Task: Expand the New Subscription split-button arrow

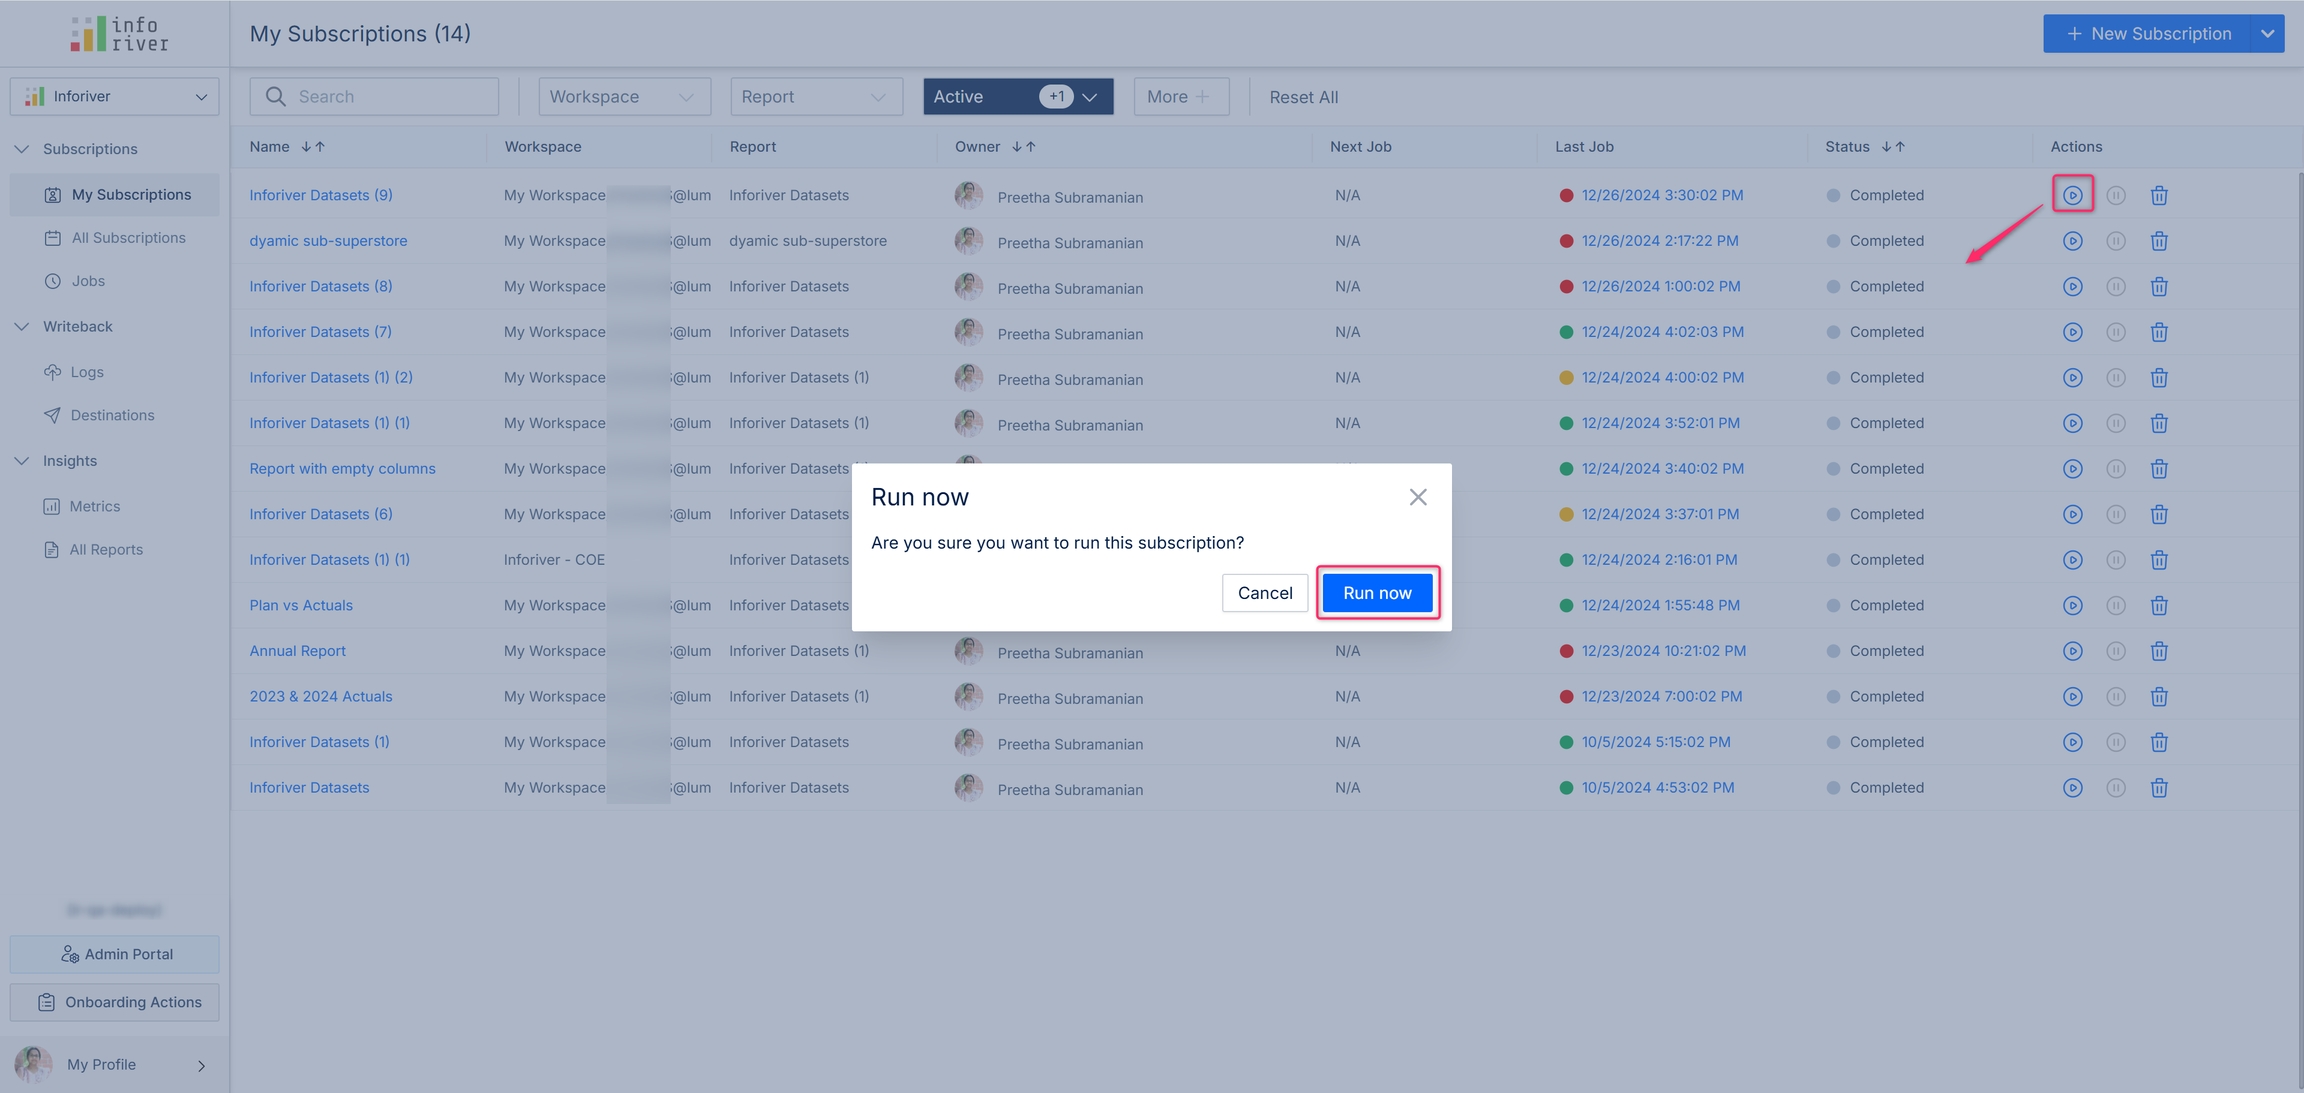Action: pos(2267,34)
